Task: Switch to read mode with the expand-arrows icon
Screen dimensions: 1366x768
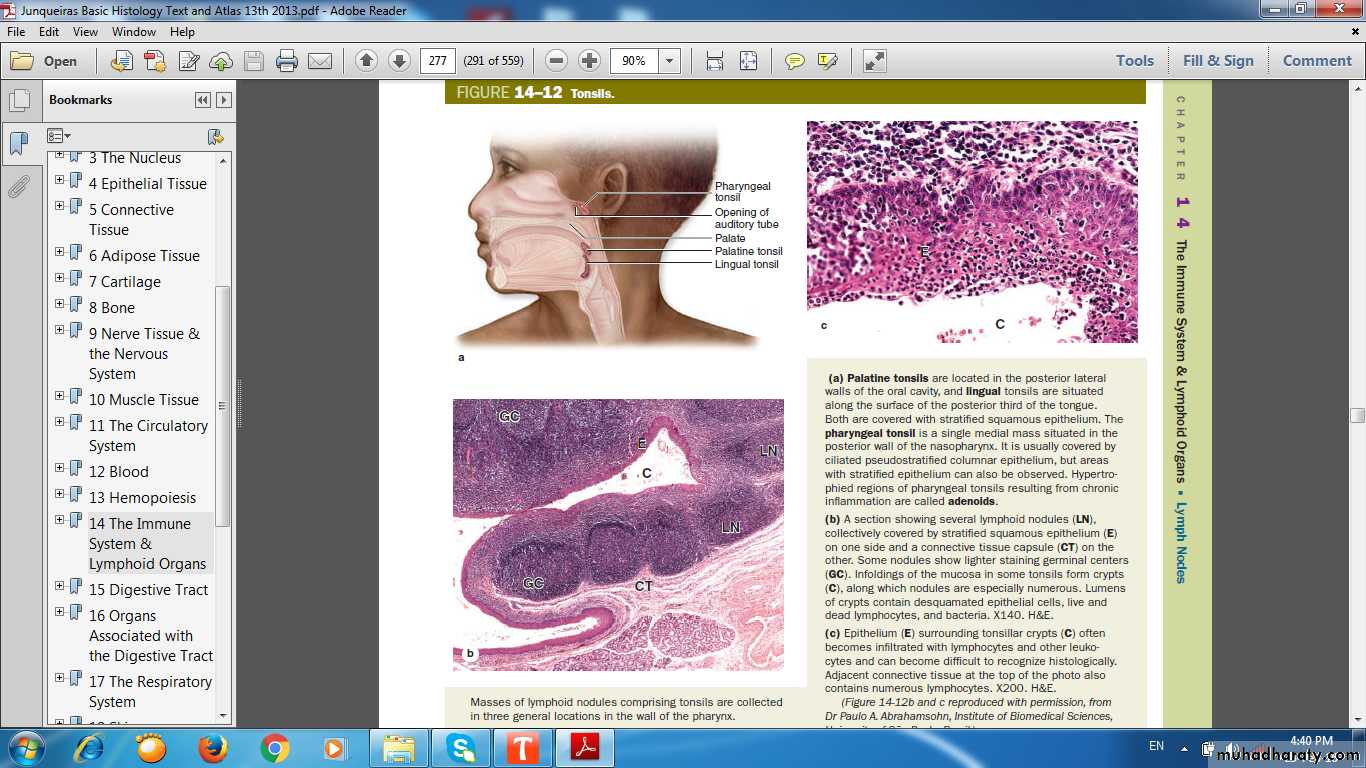Action: pos(874,61)
